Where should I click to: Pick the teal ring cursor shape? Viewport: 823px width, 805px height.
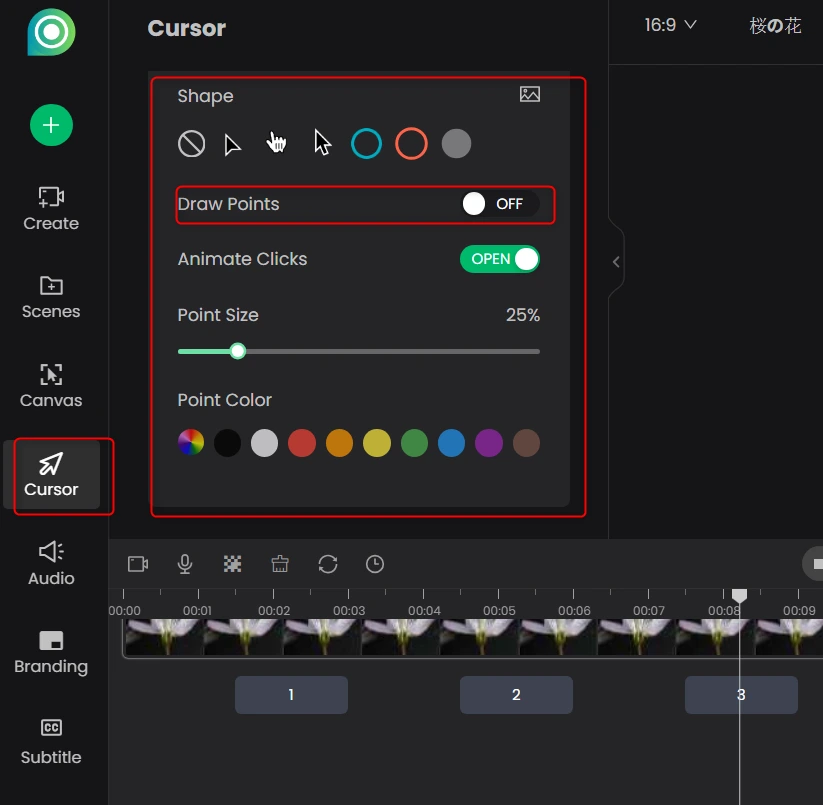pos(366,144)
